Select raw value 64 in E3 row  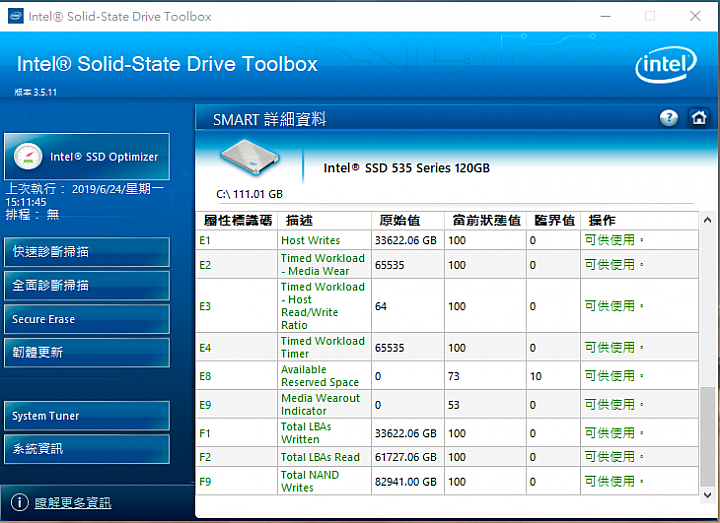click(x=381, y=306)
